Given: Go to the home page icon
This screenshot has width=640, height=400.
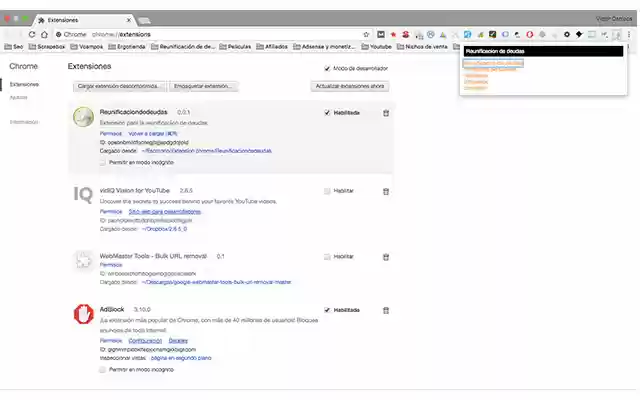Looking at the screenshot, I should [44, 35].
